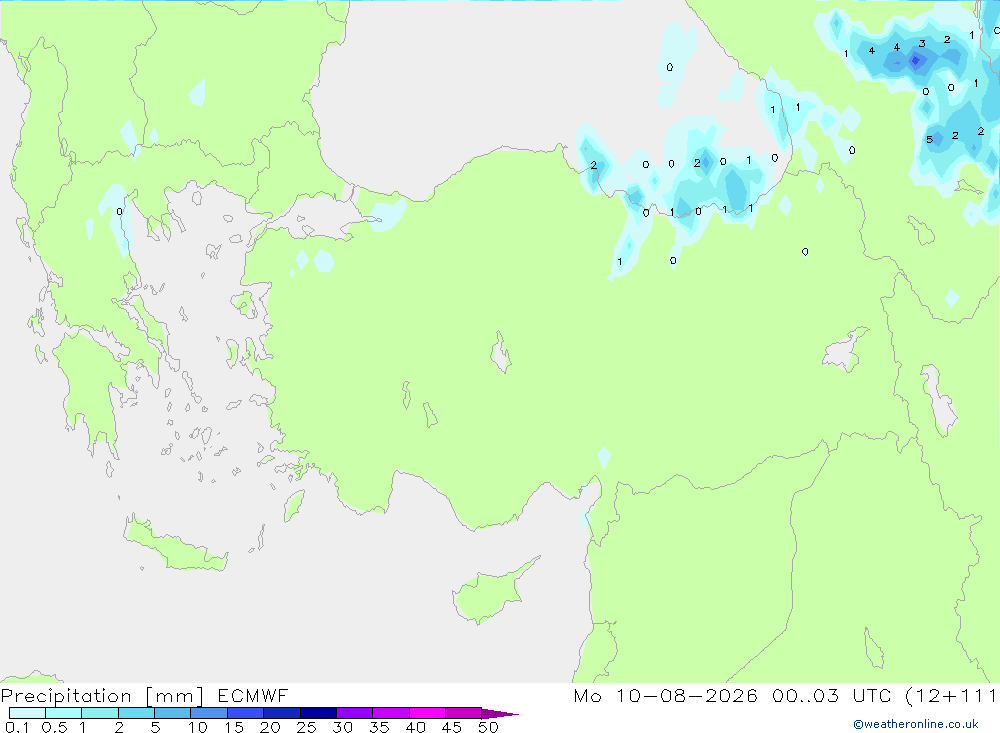The height and width of the screenshot is (733, 1000).
Task: Select the 45–50 mm legend swatch
Action: tap(463, 713)
